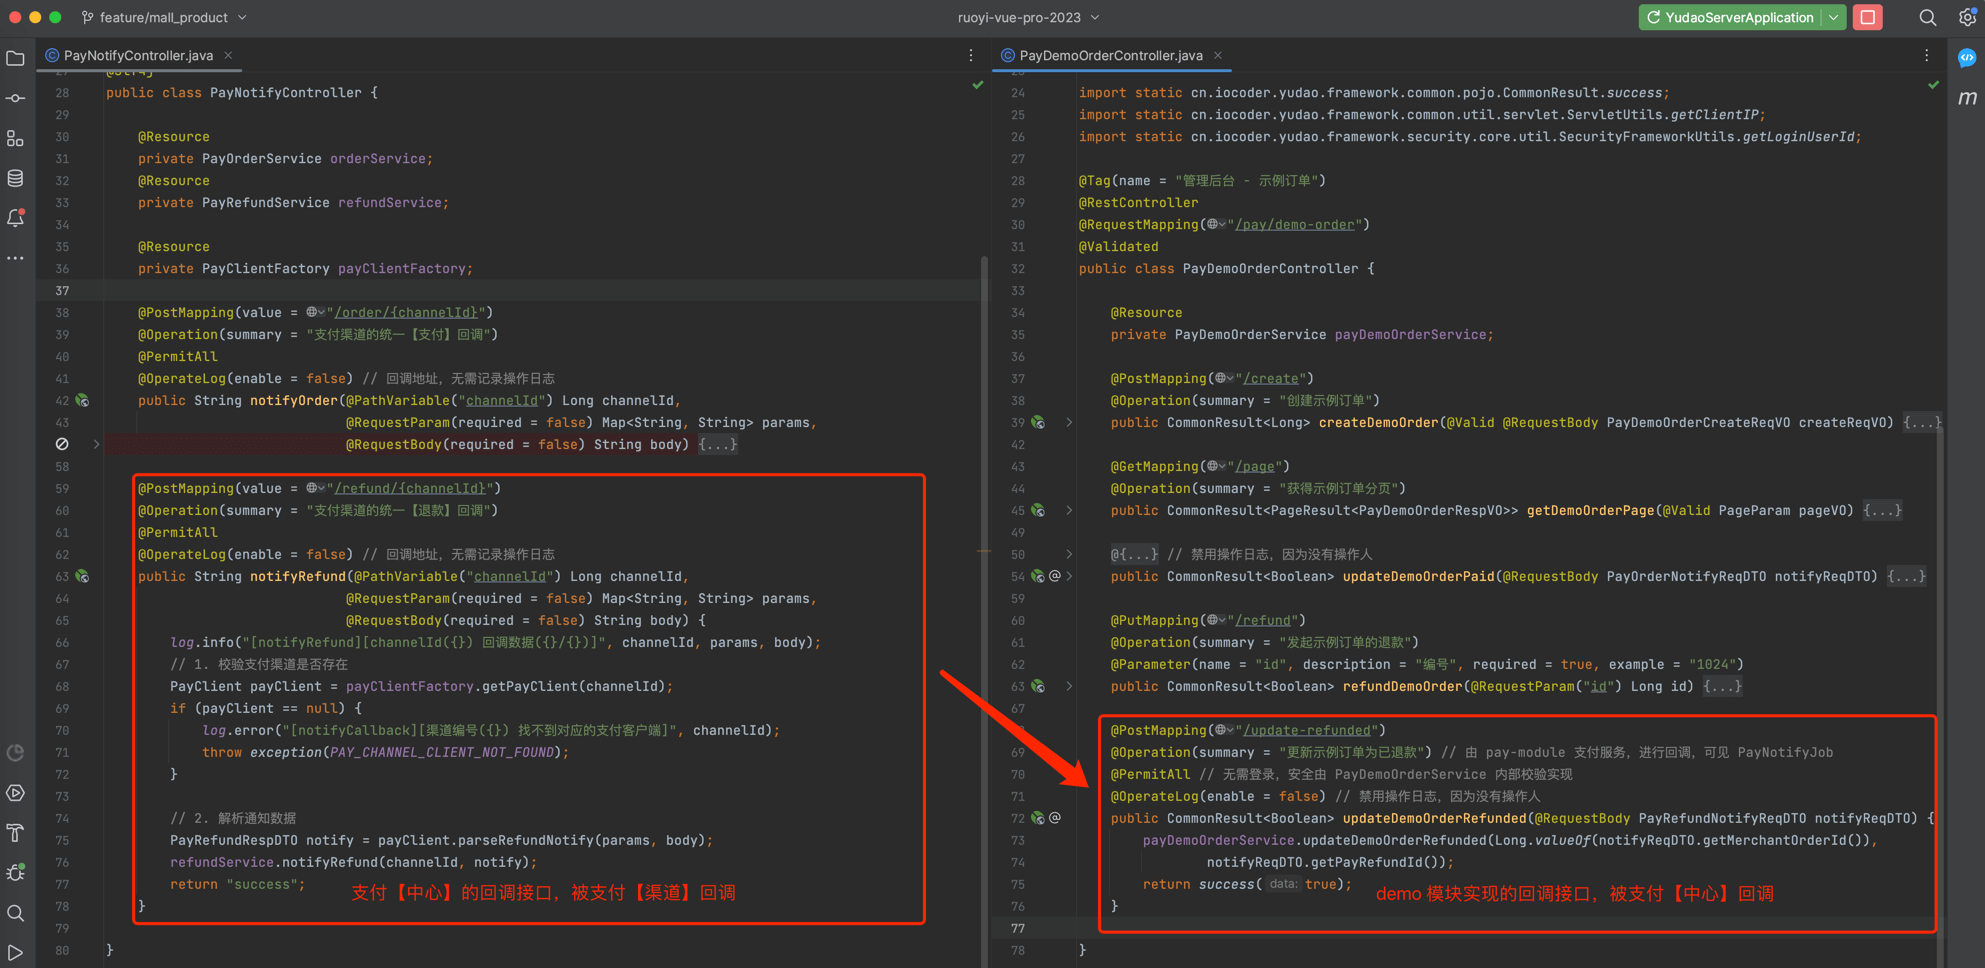Unfold the refundDemoOrder method at line 63
The image size is (1985, 968).
(x=1069, y=686)
